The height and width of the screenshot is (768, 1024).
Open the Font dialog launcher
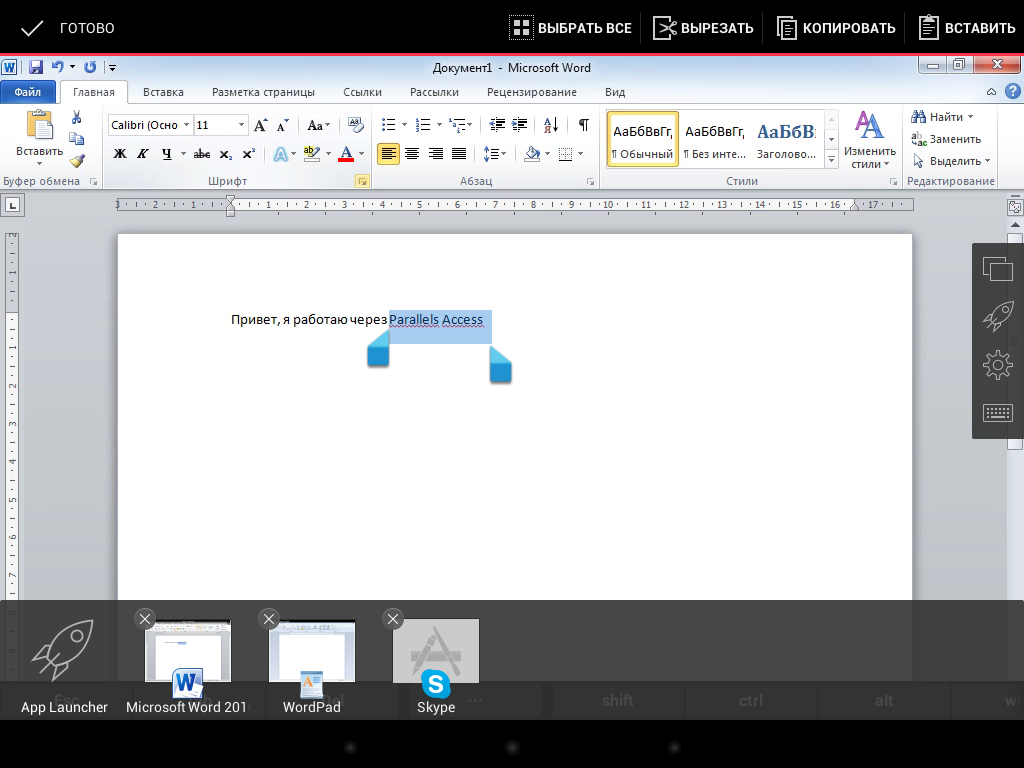point(361,182)
